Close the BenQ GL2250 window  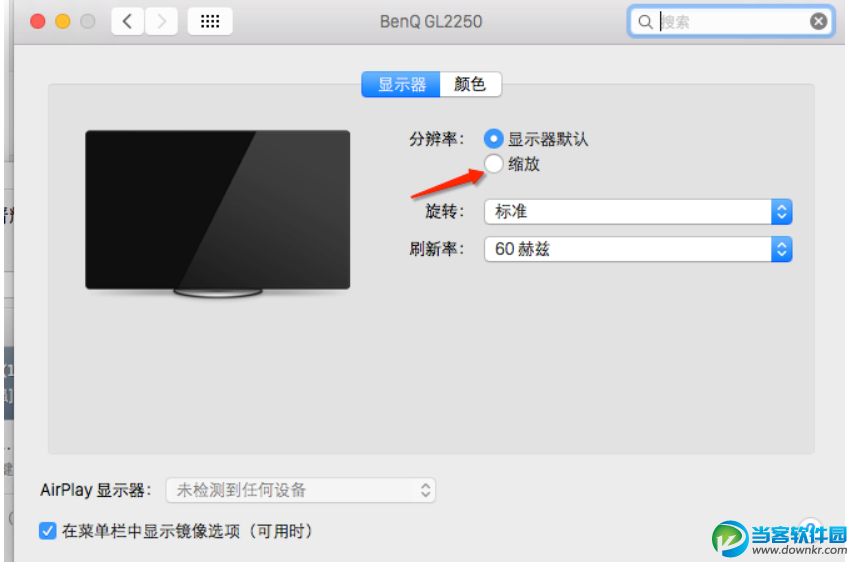38,22
